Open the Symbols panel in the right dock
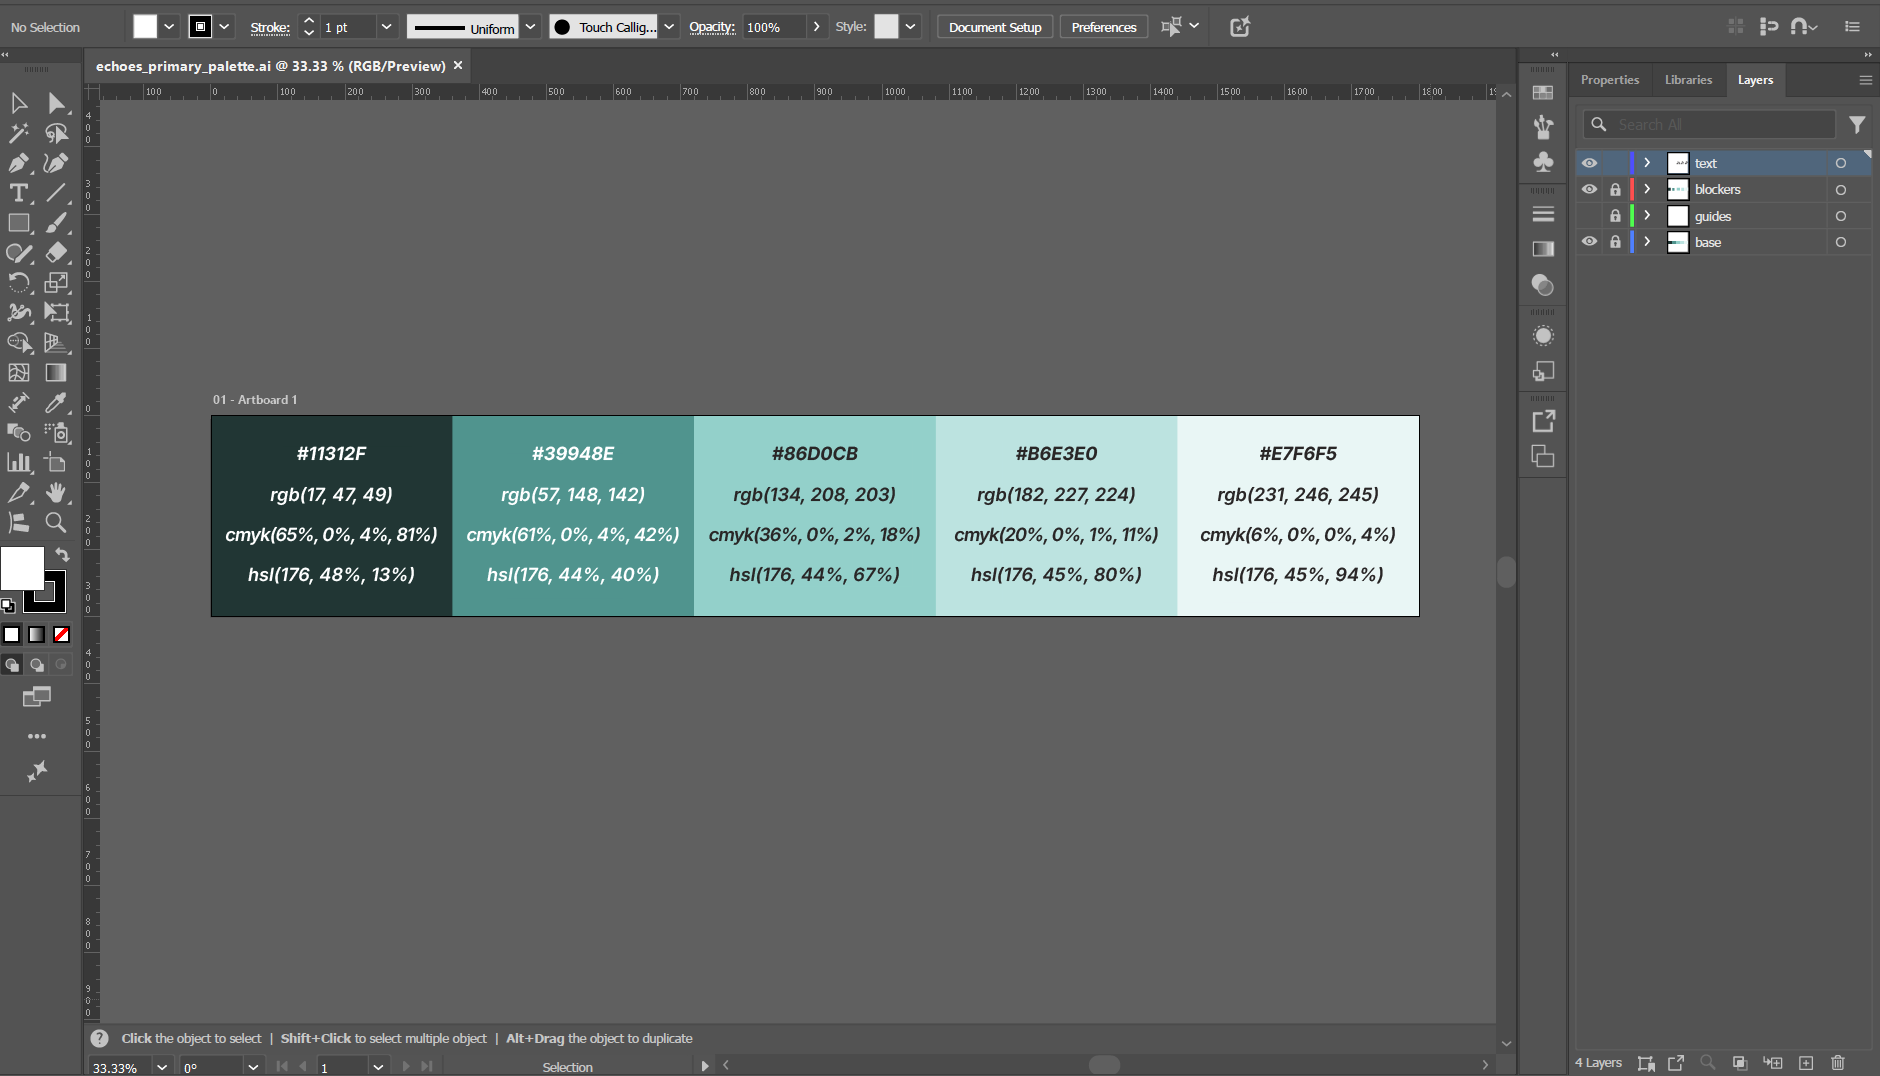Viewport: 1880px width, 1076px height. pyautogui.click(x=1543, y=163)
